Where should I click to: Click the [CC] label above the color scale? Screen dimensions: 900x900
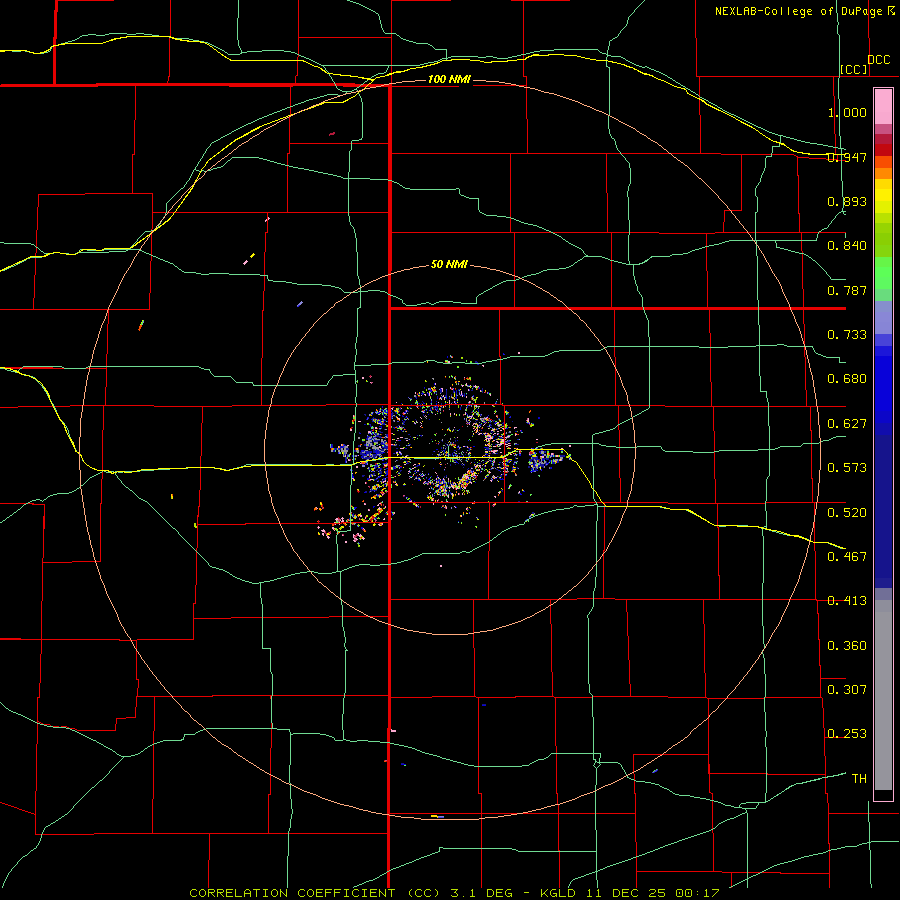point(854,69)
